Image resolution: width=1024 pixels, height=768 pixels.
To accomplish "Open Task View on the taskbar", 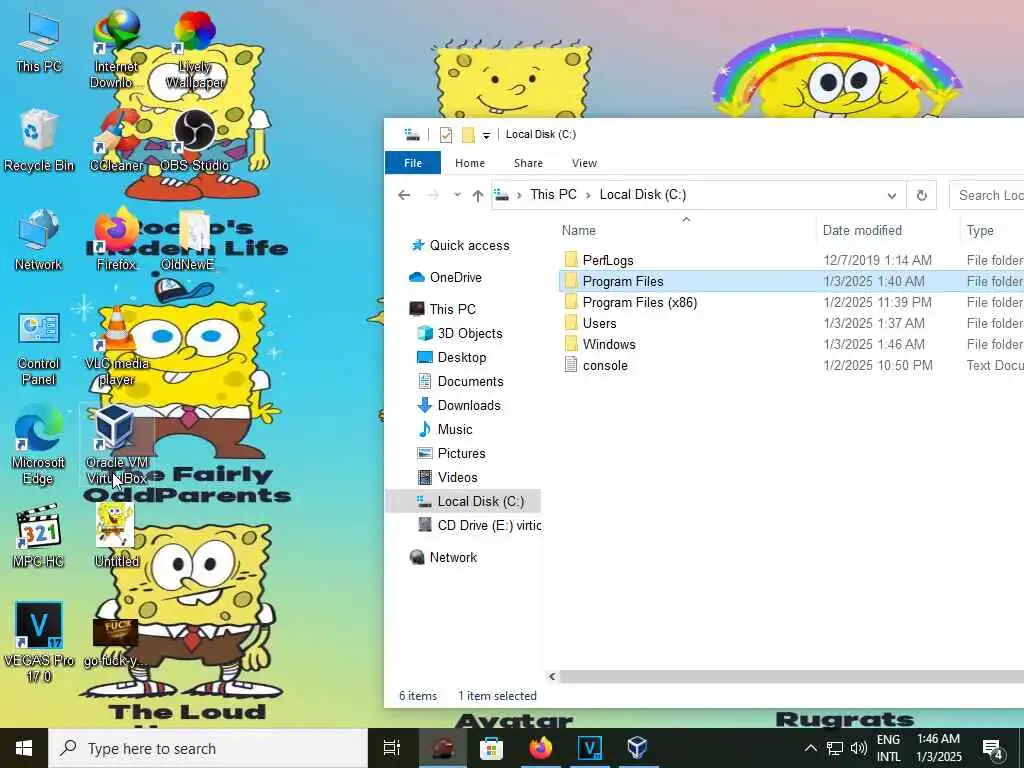I will point(392,748).
